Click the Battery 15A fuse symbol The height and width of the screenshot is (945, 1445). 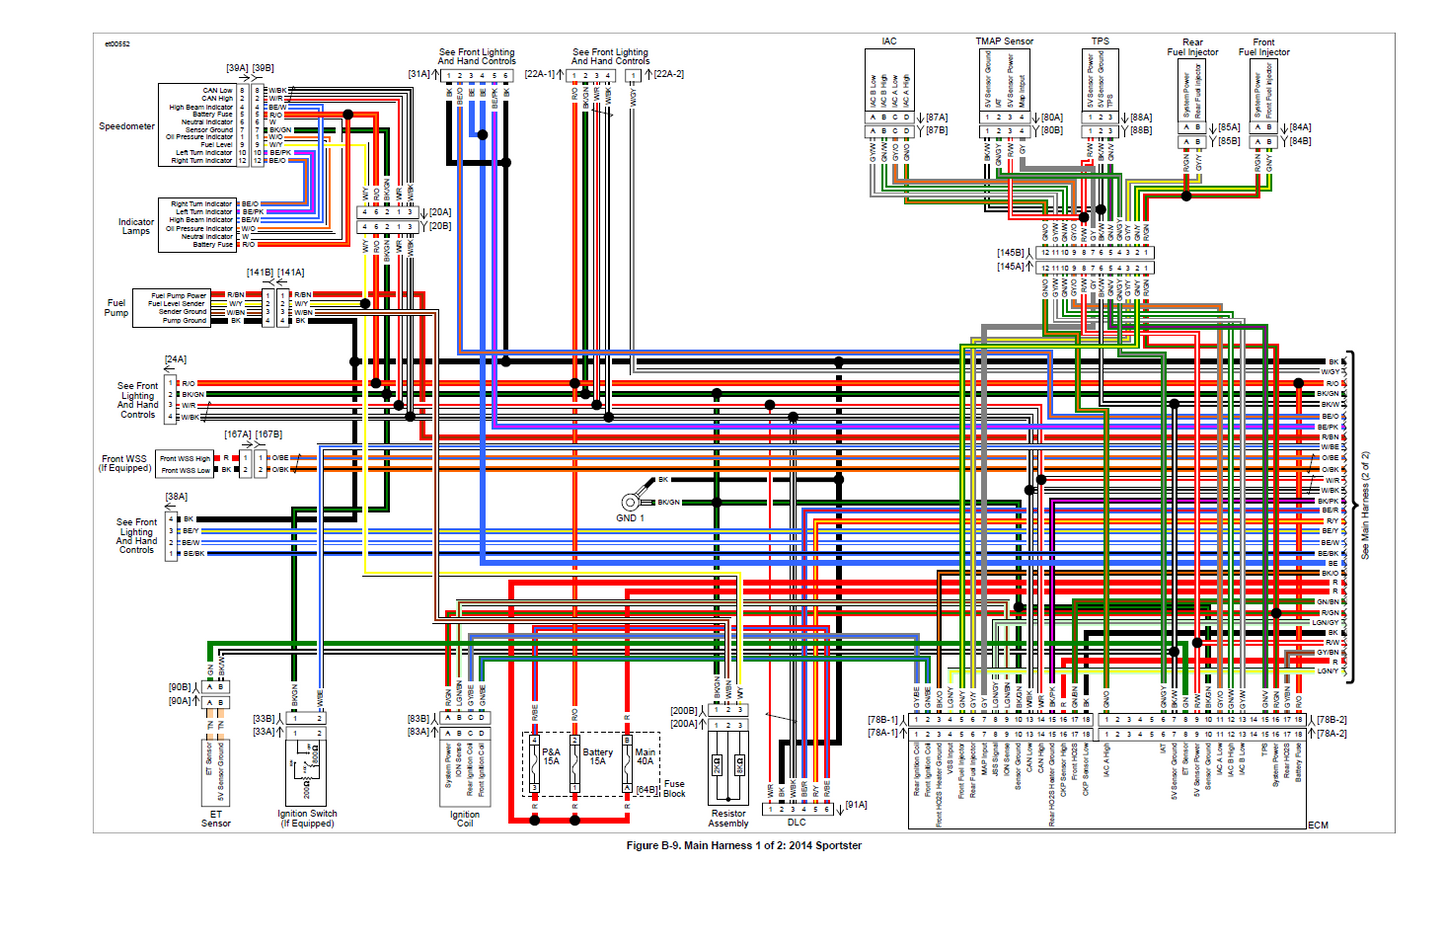click(575, 762)
